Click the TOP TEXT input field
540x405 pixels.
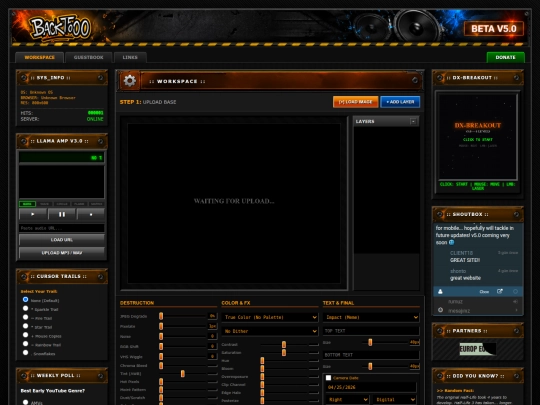click(x=371, y=331)
